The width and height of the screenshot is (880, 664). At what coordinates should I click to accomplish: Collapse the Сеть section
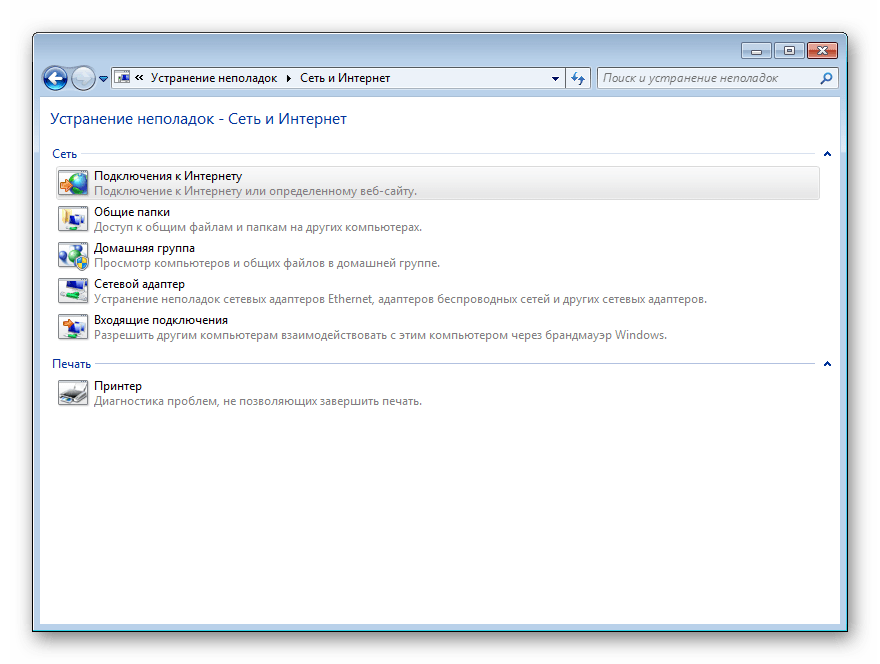point(827,154)
